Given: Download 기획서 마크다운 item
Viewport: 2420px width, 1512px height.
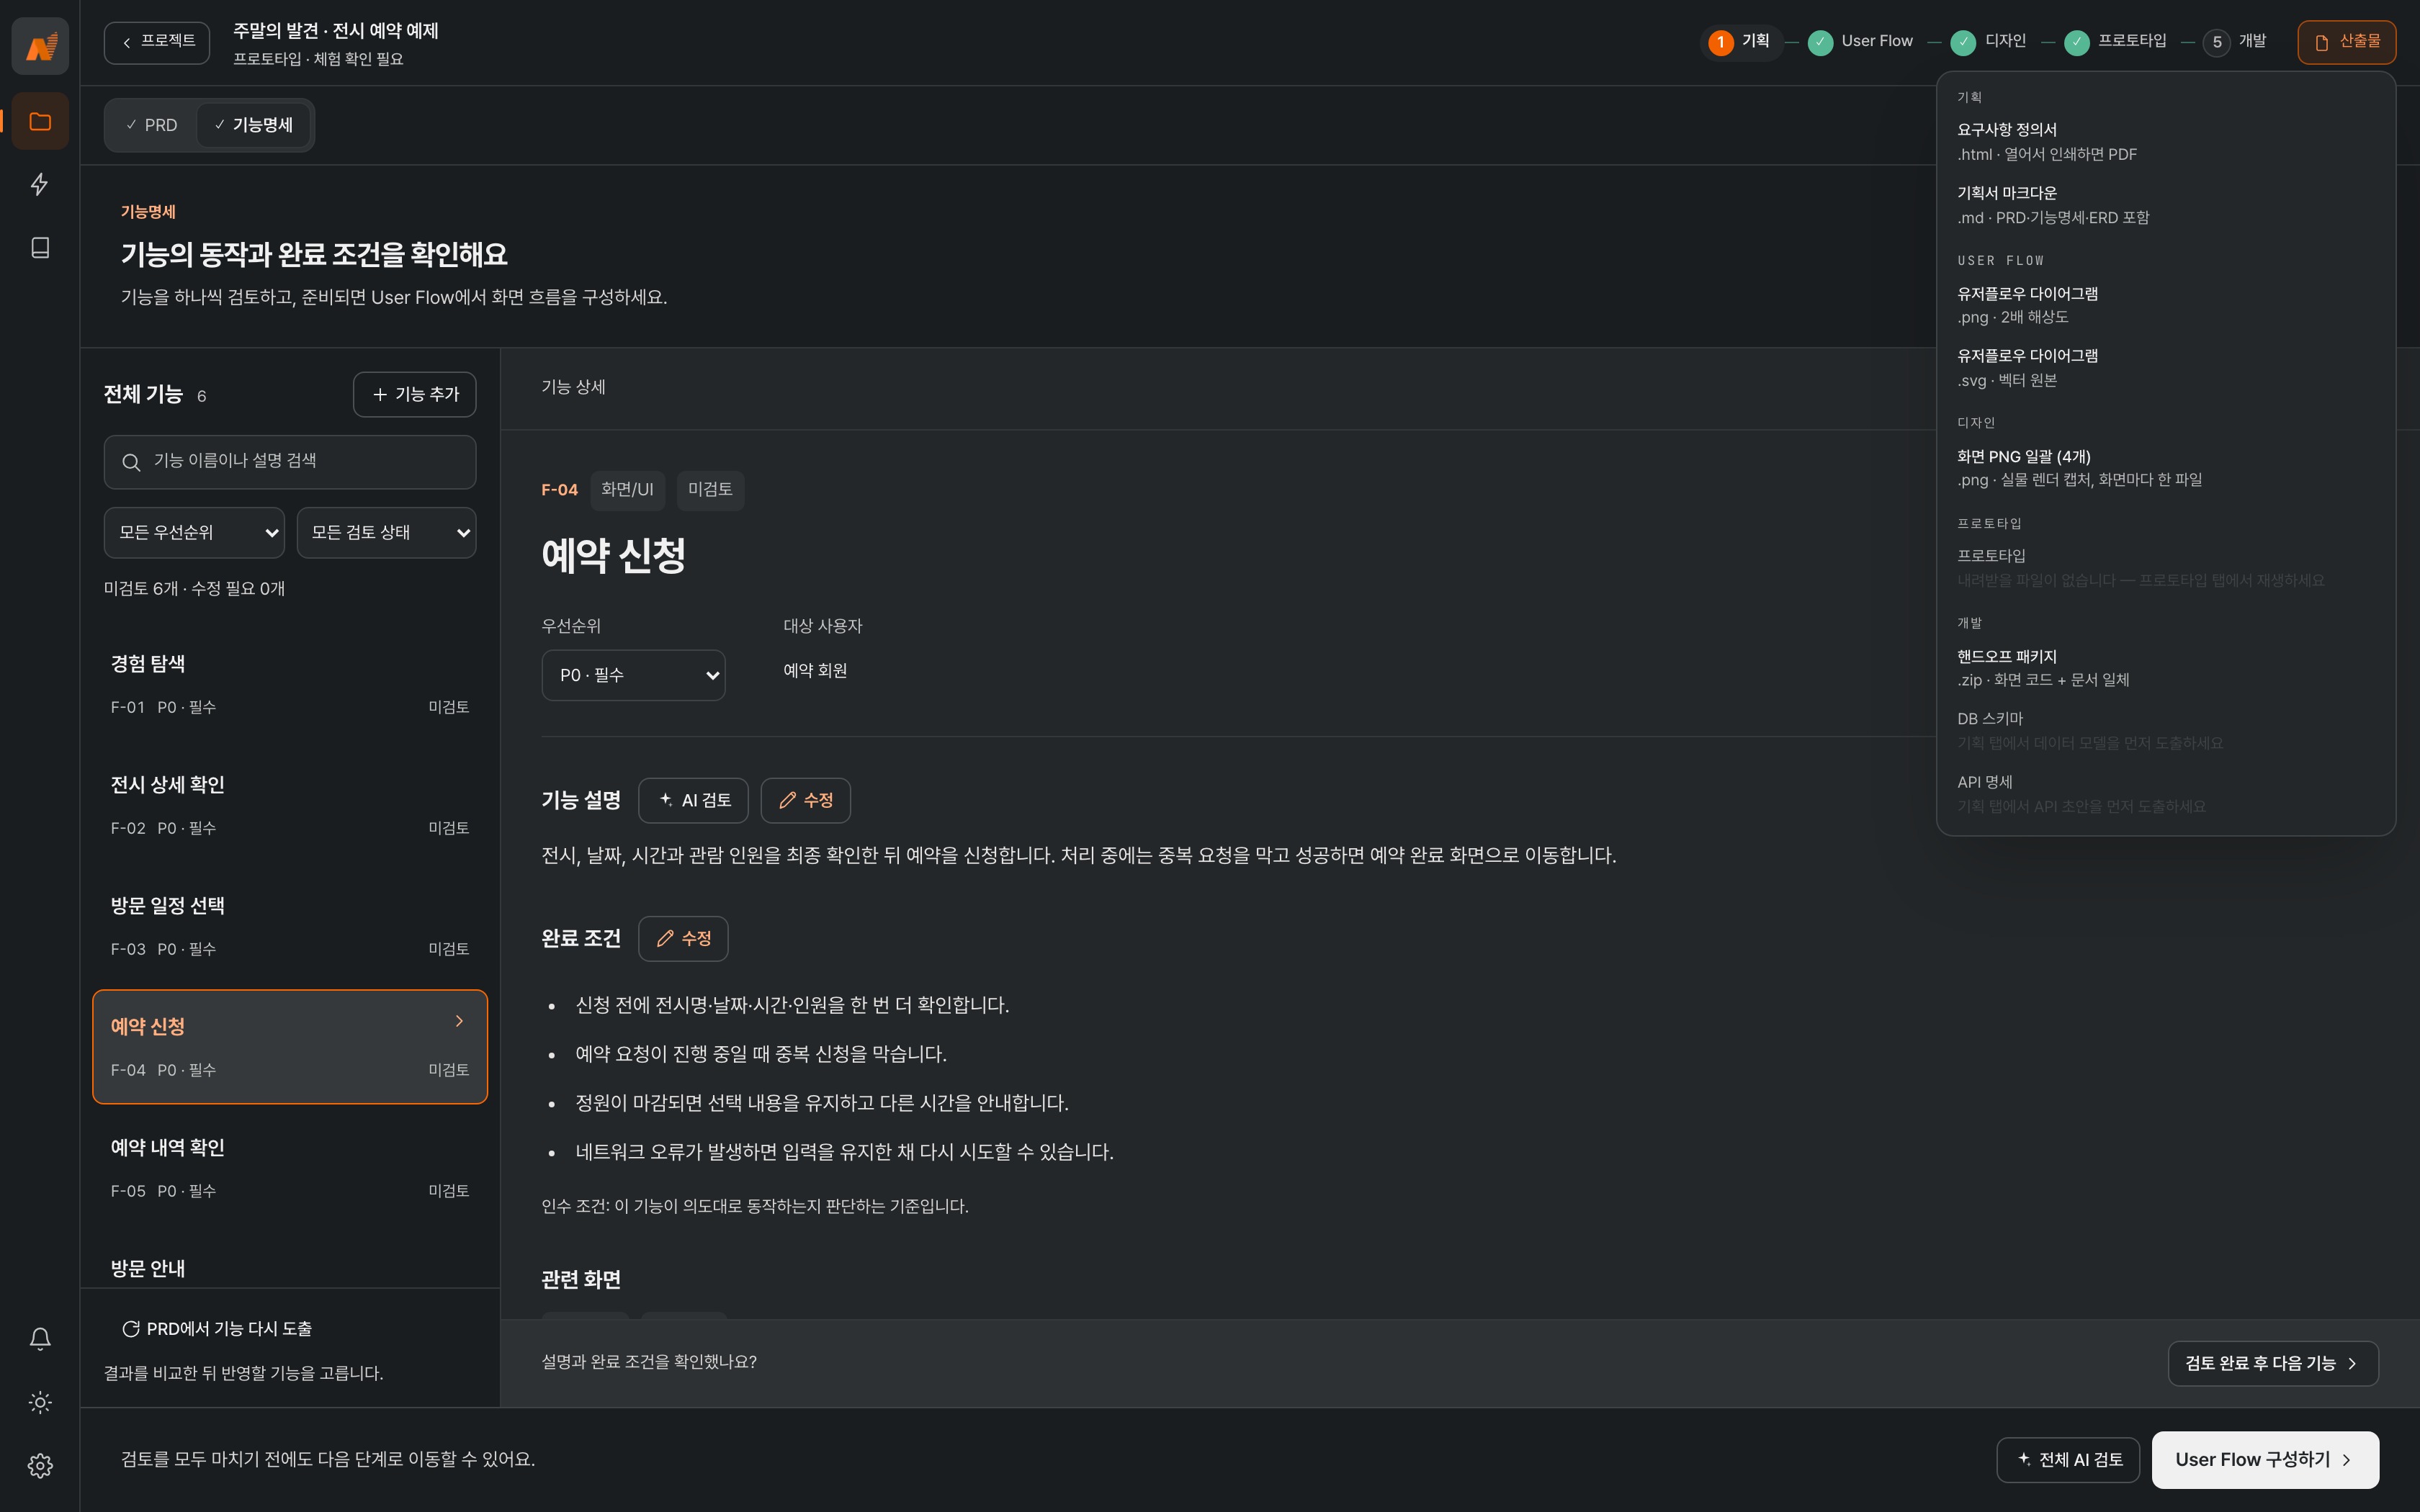Looking at the screenshot, I should pyautogui.click(x=2165, y=204).
